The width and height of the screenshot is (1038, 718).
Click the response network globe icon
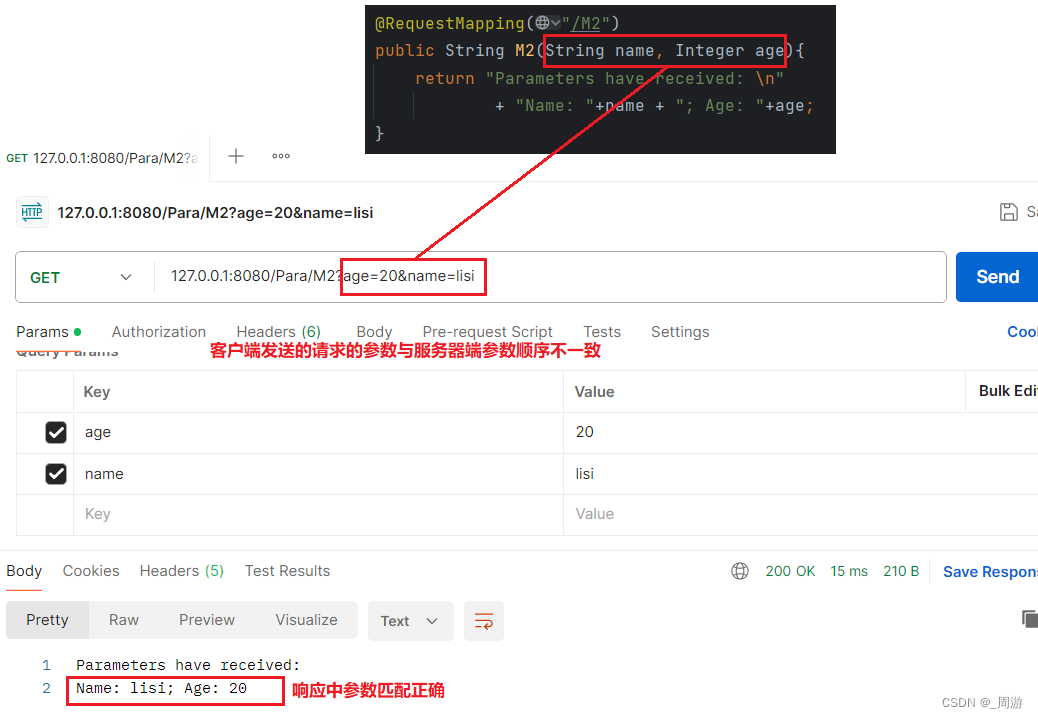739,571
